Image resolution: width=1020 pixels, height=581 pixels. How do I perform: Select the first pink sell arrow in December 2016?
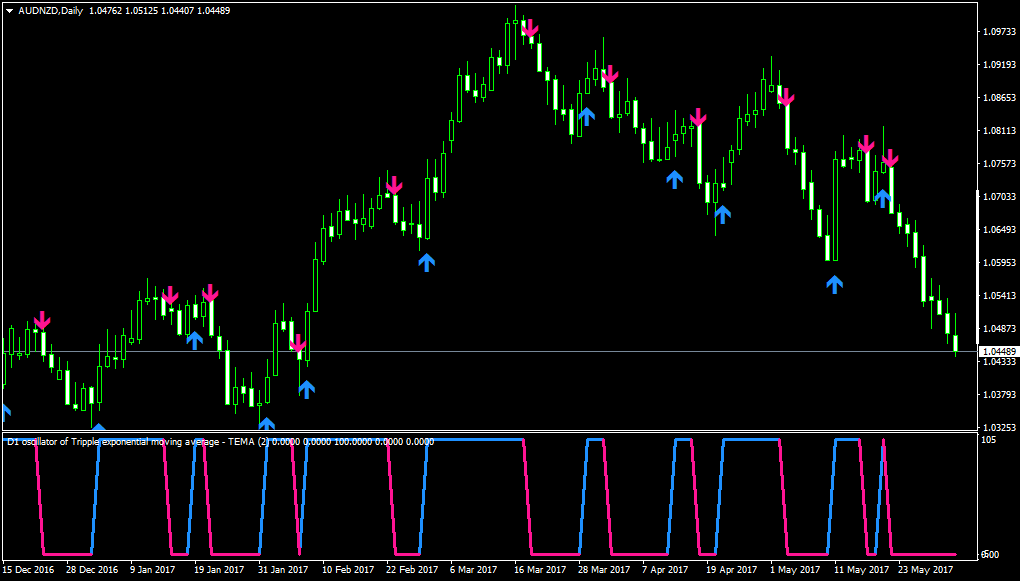click(x=42, y=320)
